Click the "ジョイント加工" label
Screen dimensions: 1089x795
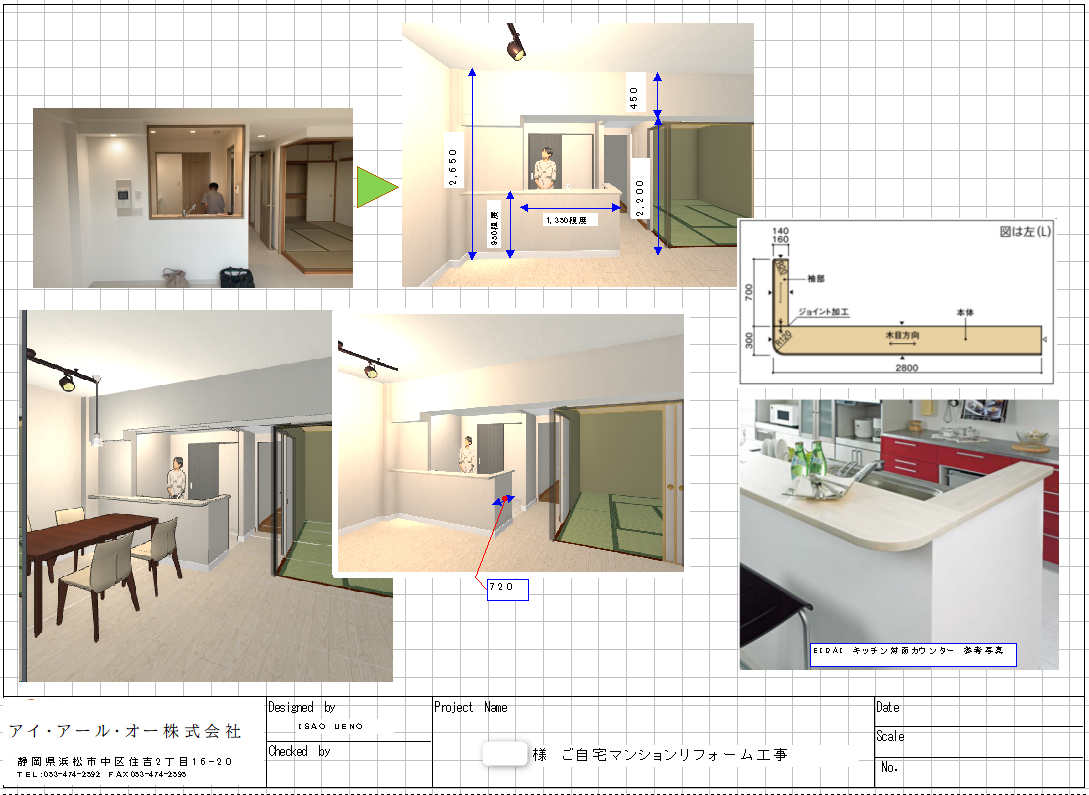pos(823,312)
